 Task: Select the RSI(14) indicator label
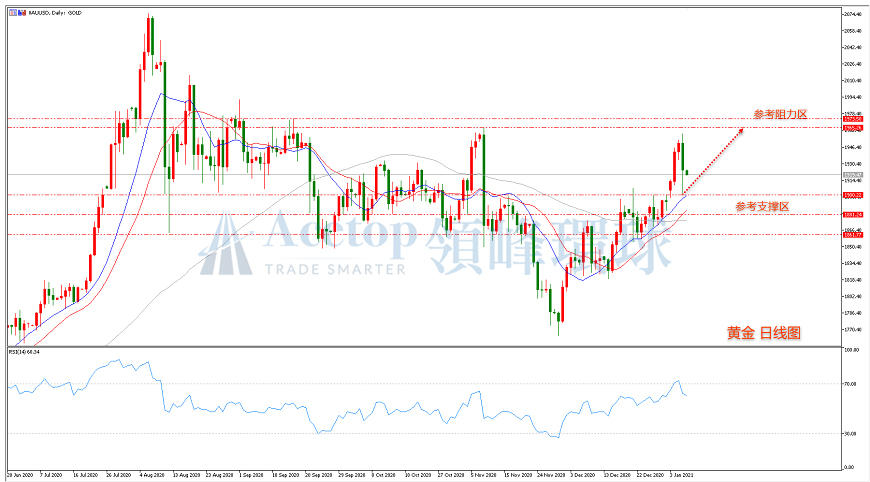[x=24, y=352]
